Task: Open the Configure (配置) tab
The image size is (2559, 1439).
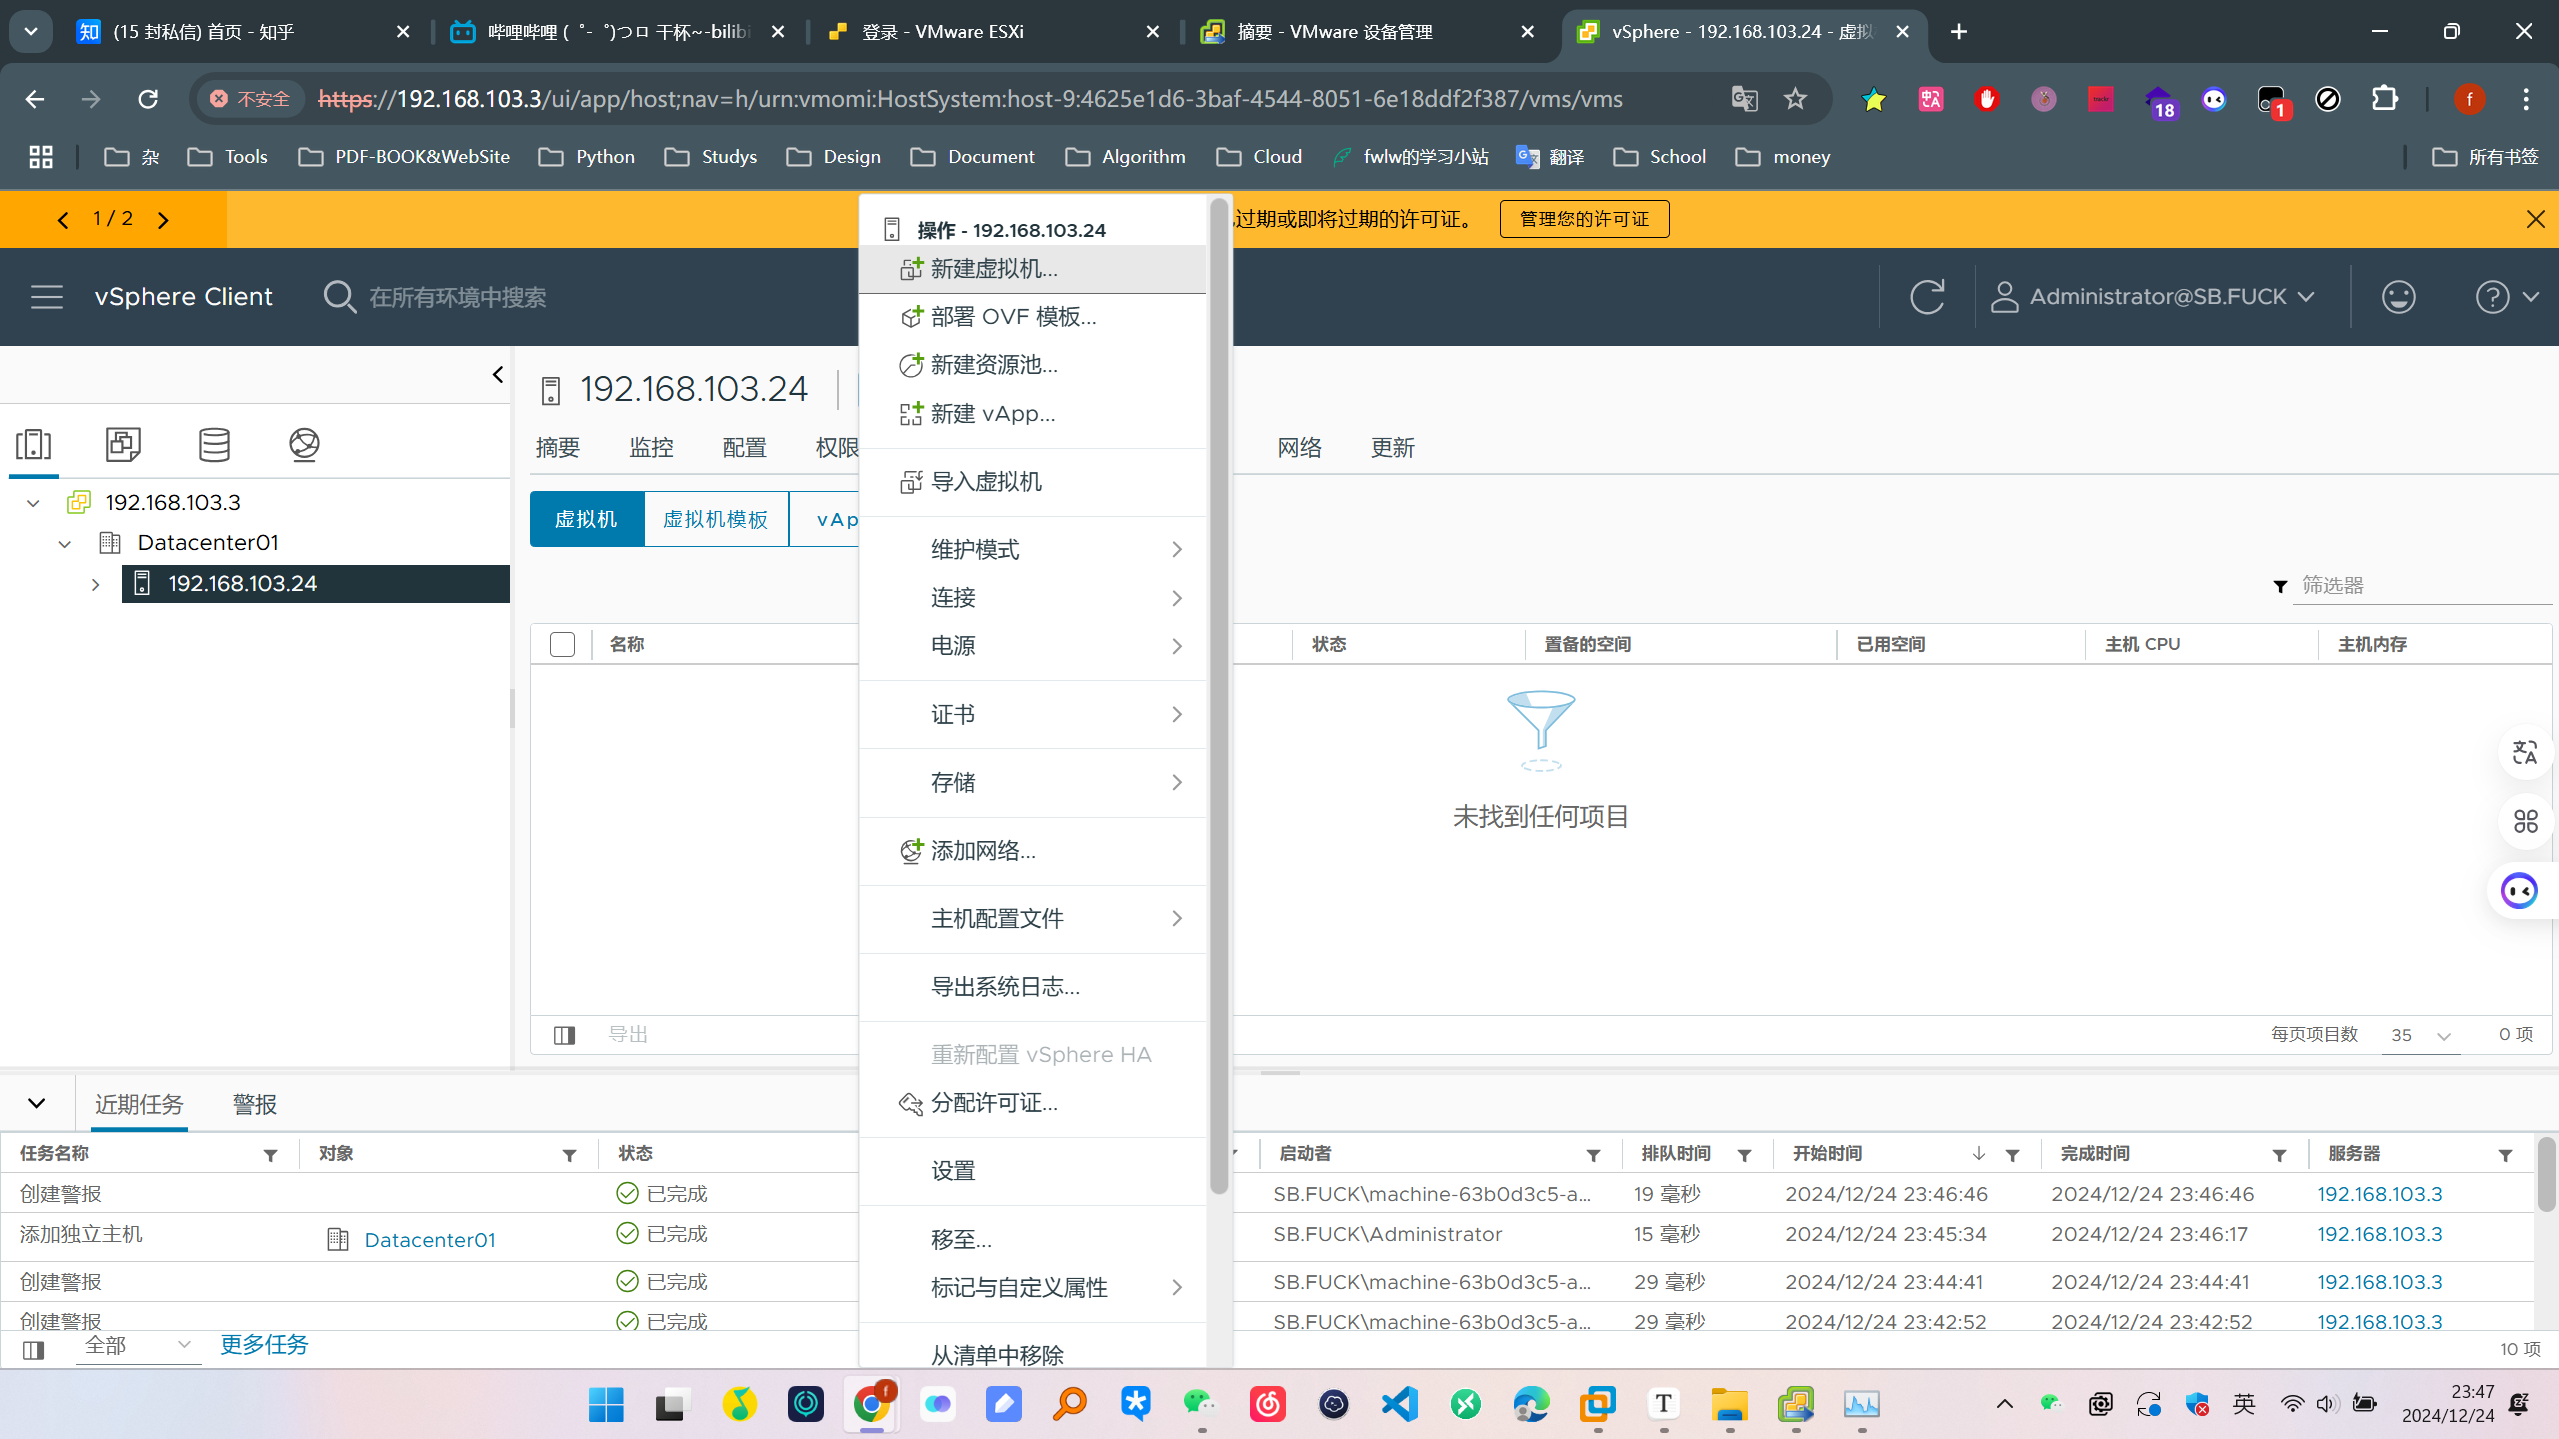Action: click(x=744, y=448)
